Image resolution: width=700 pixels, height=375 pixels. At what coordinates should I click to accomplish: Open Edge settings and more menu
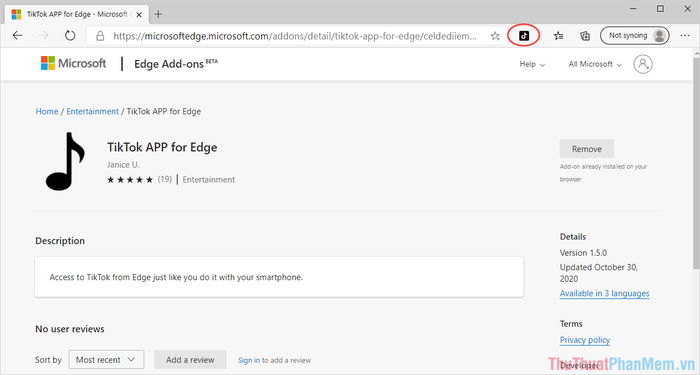click(x=685, y=36)
